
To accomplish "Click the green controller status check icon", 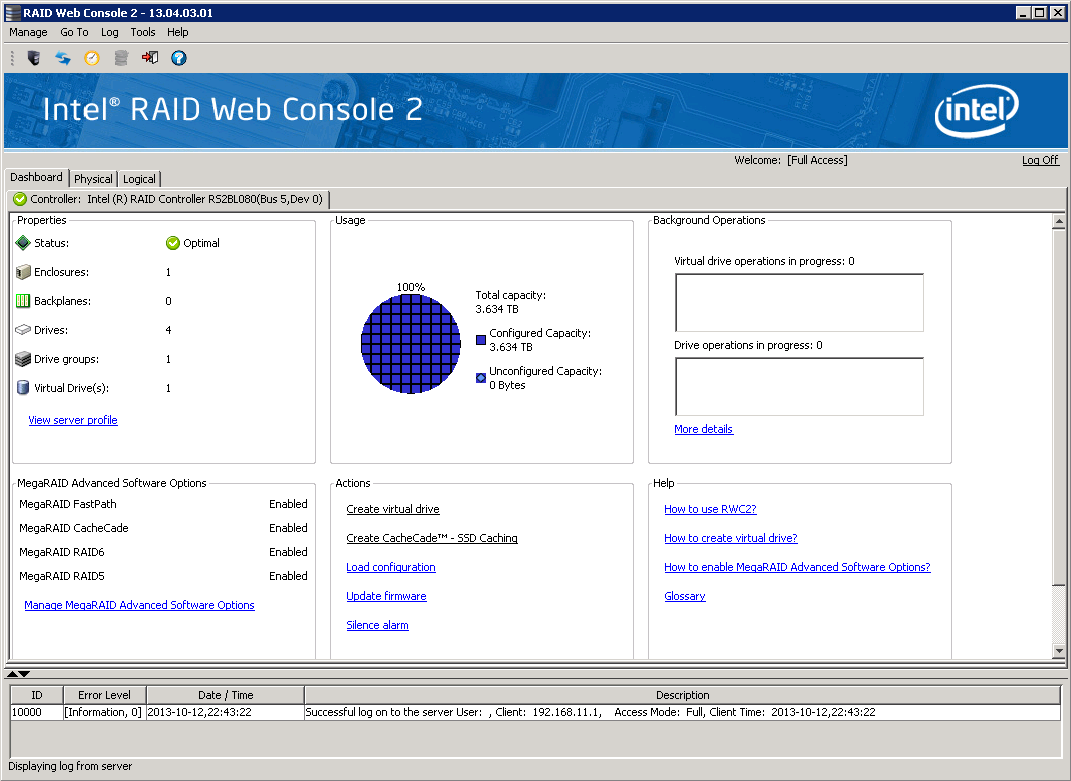I will coord(20,199).
